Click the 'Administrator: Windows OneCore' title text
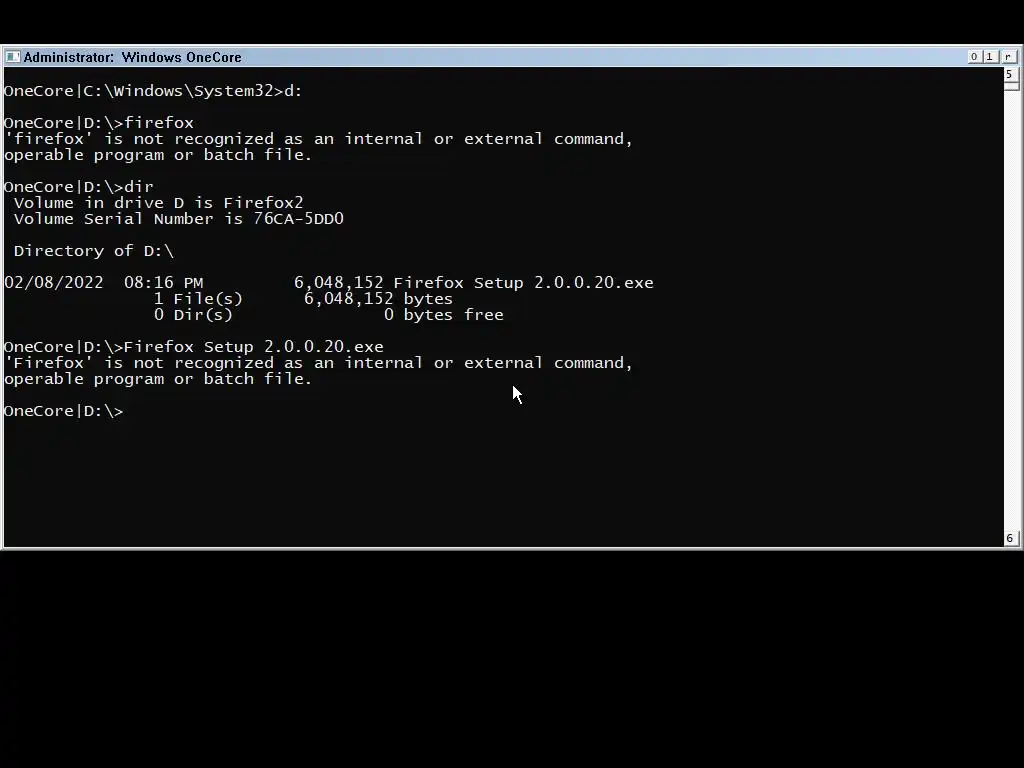 coord(133,57)
